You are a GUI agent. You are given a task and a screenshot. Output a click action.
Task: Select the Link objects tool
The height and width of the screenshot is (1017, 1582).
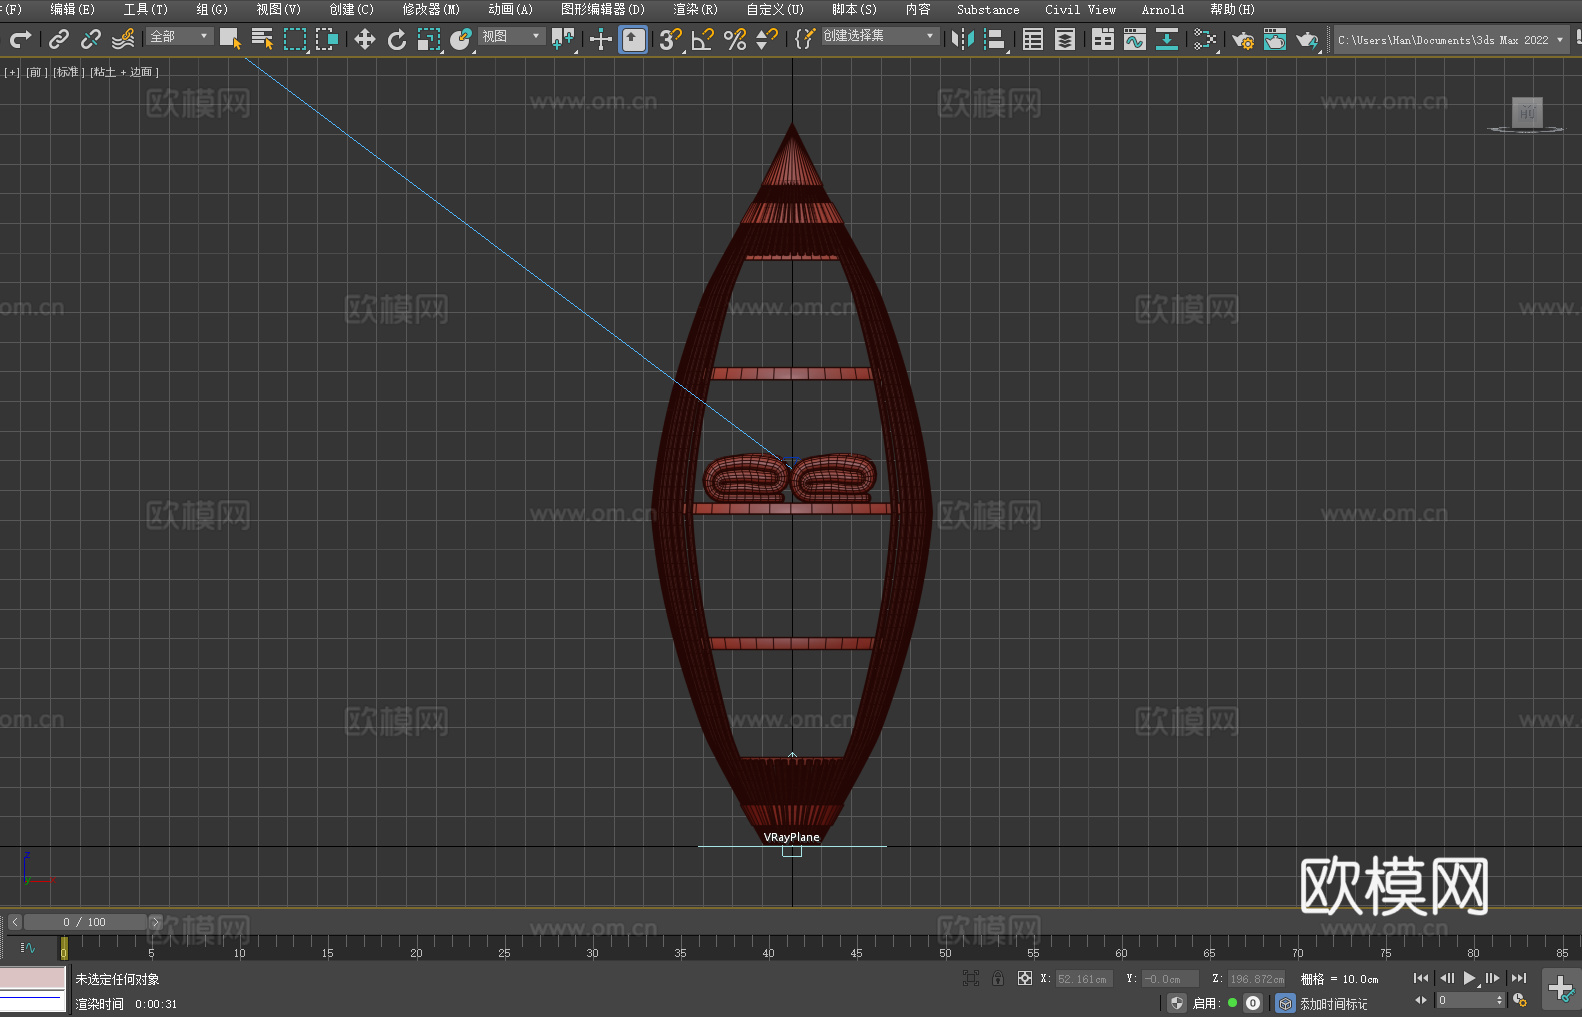pos(59,39)
